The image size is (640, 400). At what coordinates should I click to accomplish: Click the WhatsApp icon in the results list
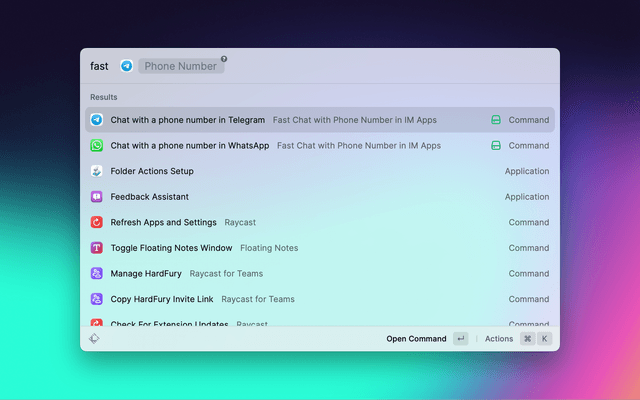click(x=97, y=146)
